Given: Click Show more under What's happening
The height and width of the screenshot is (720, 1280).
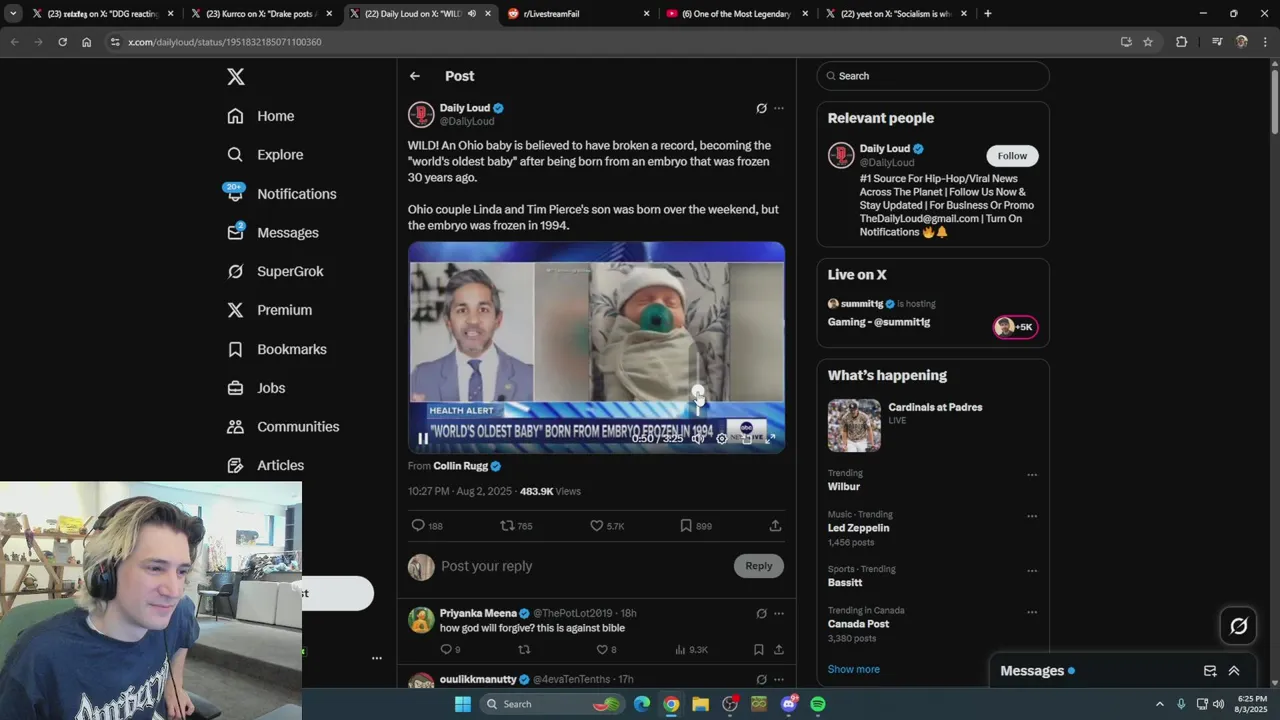Looking at the screenshot, I should (x=853, y=669).
